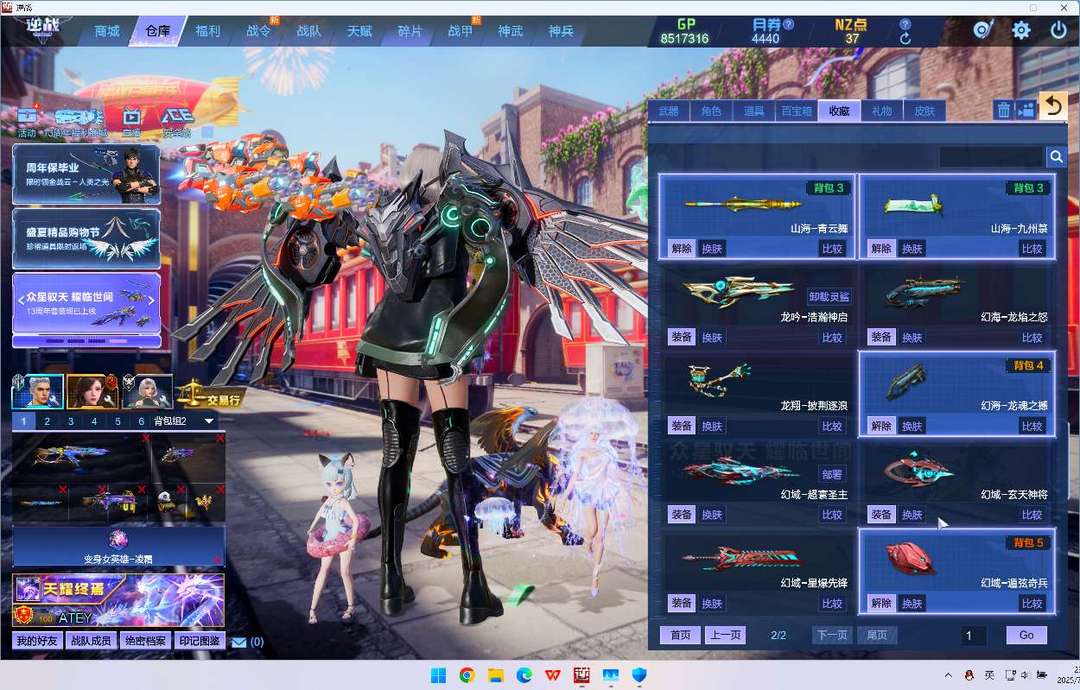Show previous promotional banner with left chevron
The image size is (1080, 690).
tap(21, 300)
